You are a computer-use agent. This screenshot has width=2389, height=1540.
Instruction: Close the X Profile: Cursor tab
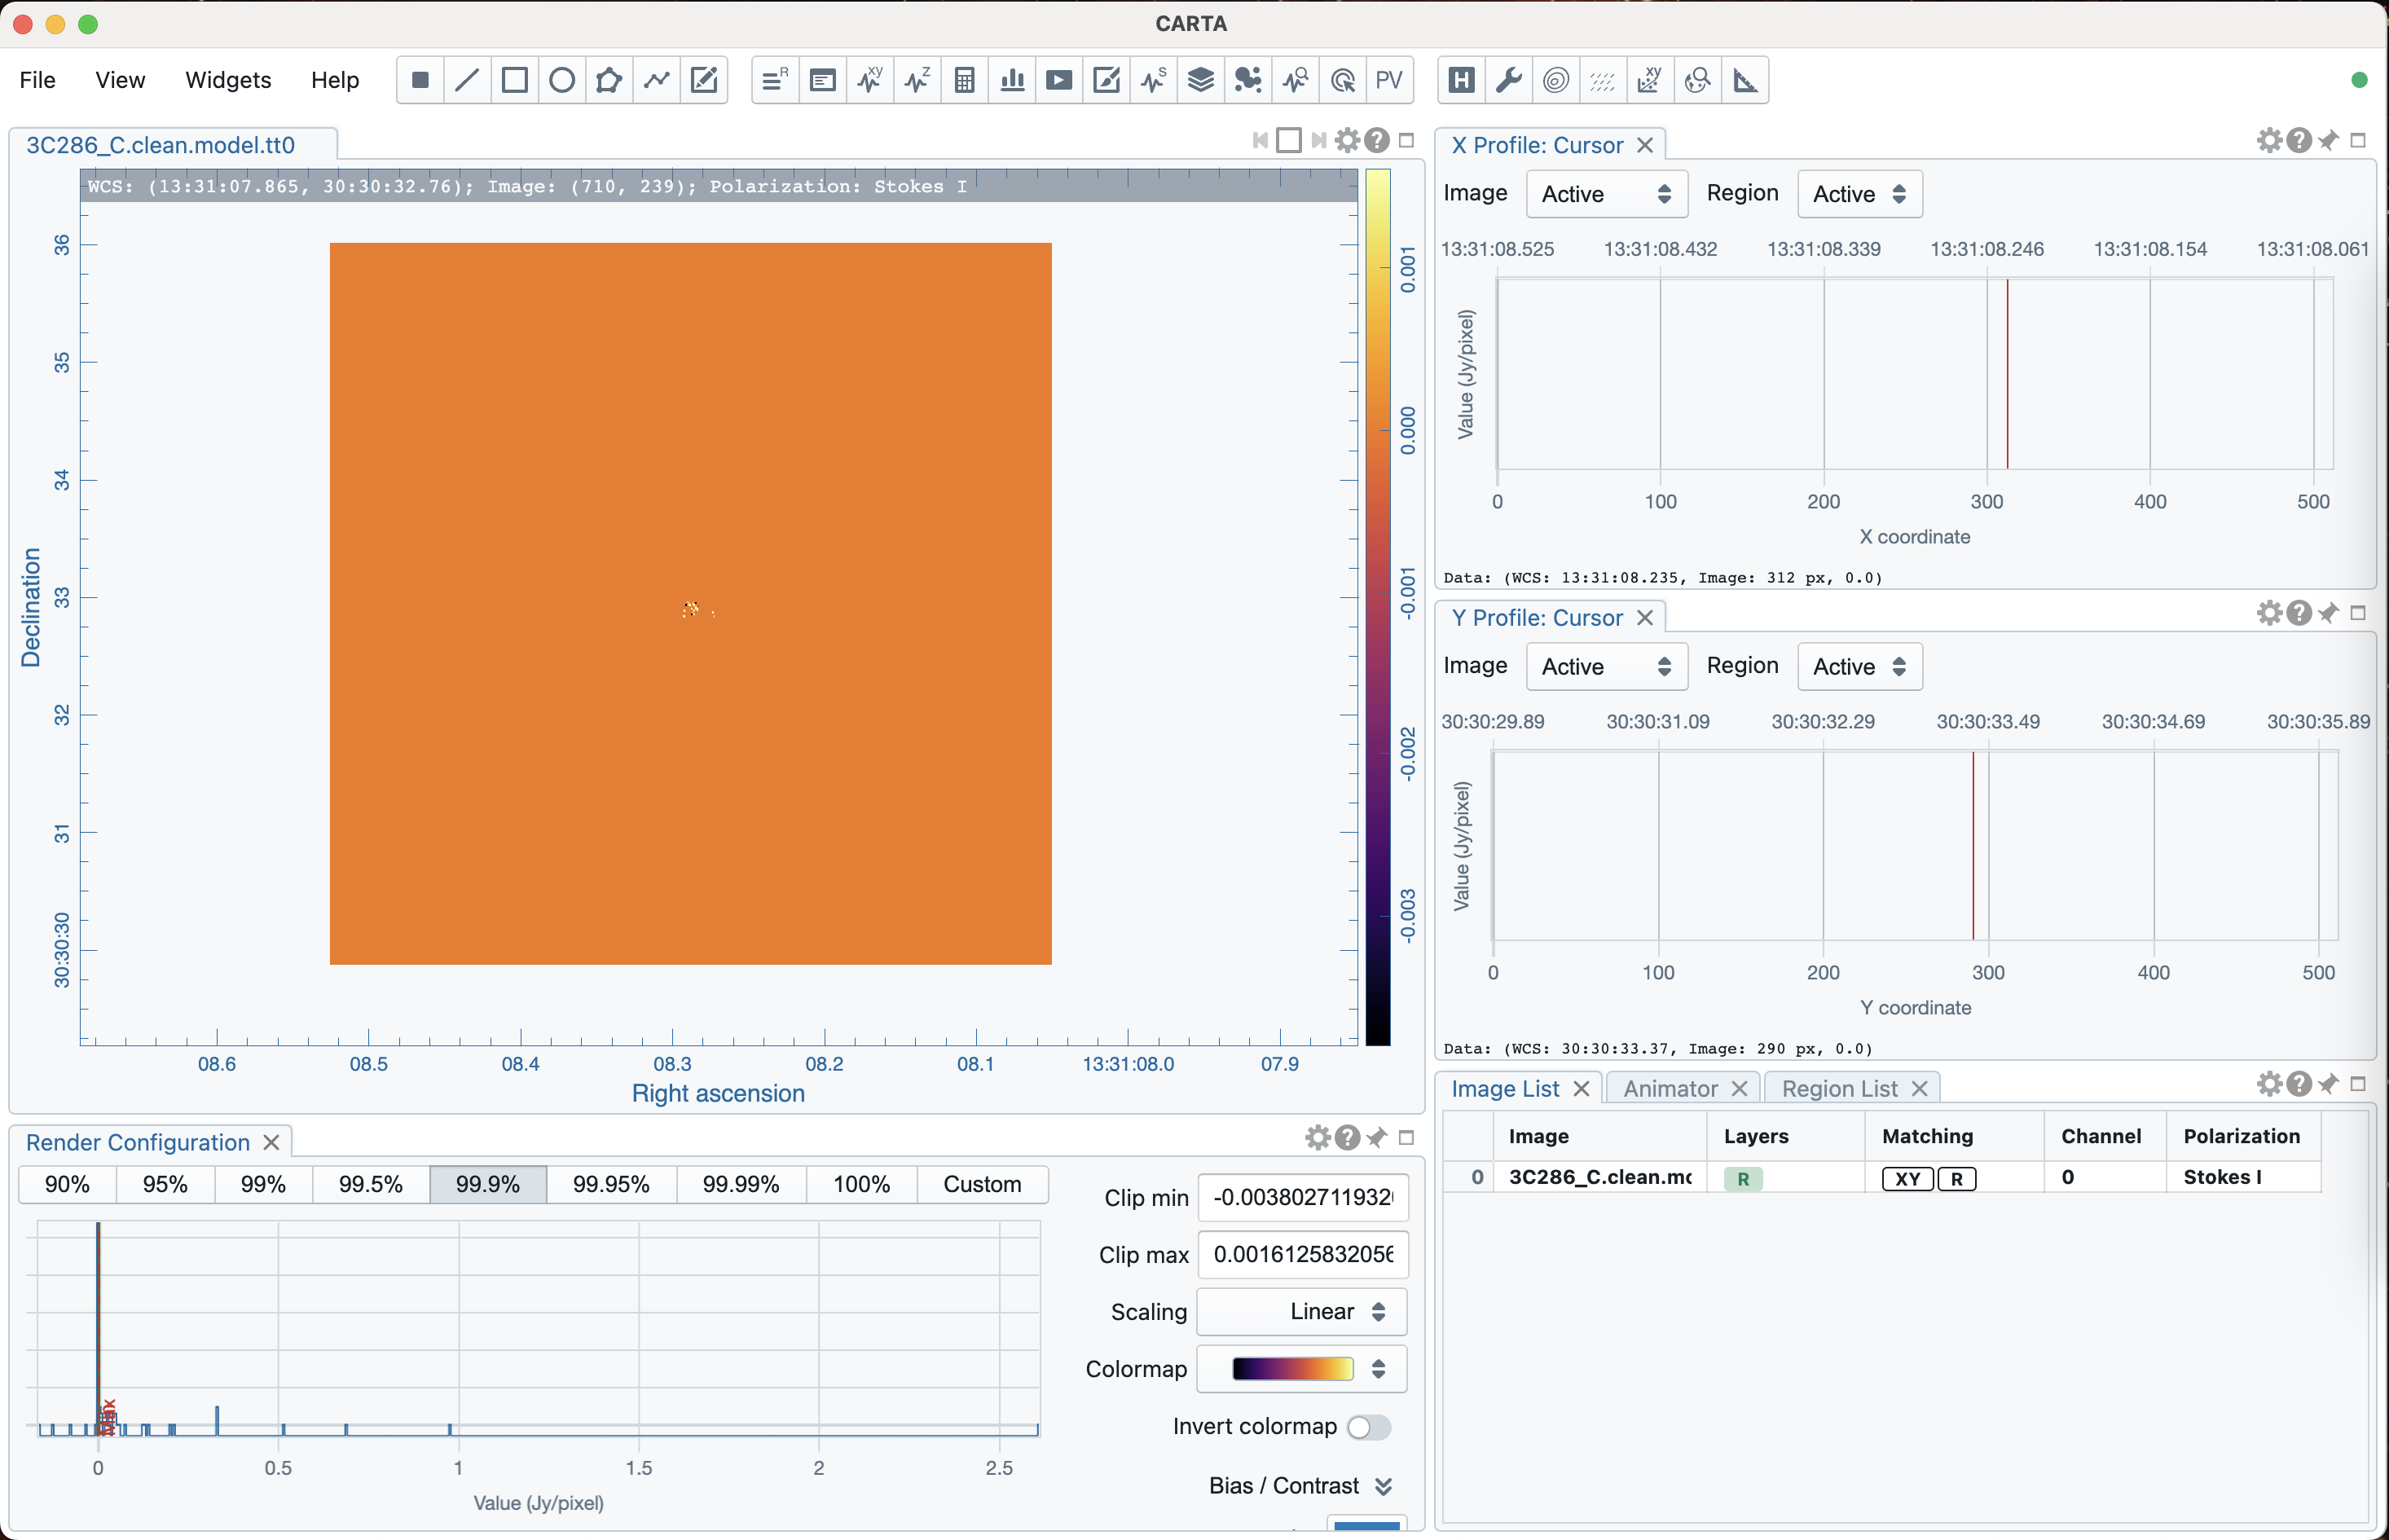coord(1645,146)
